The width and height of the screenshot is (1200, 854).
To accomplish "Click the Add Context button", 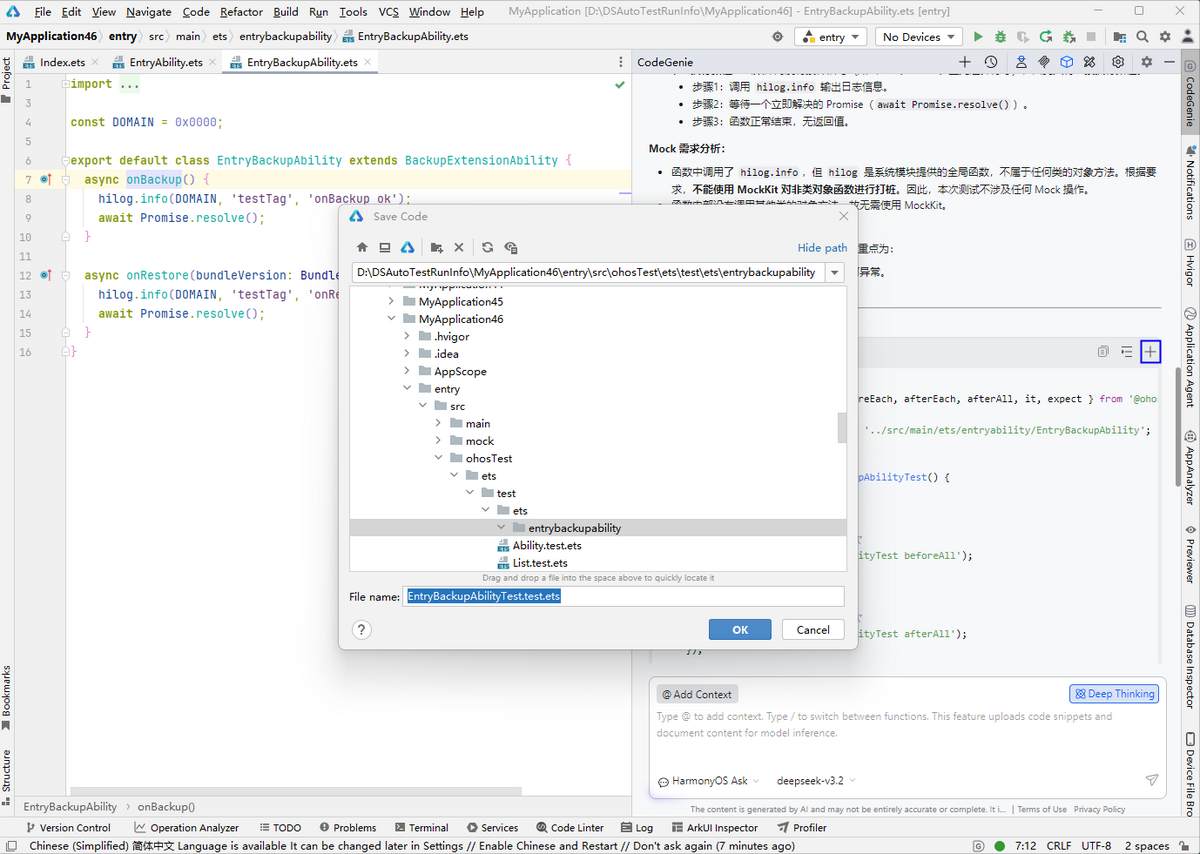I will tap(697, 694).
